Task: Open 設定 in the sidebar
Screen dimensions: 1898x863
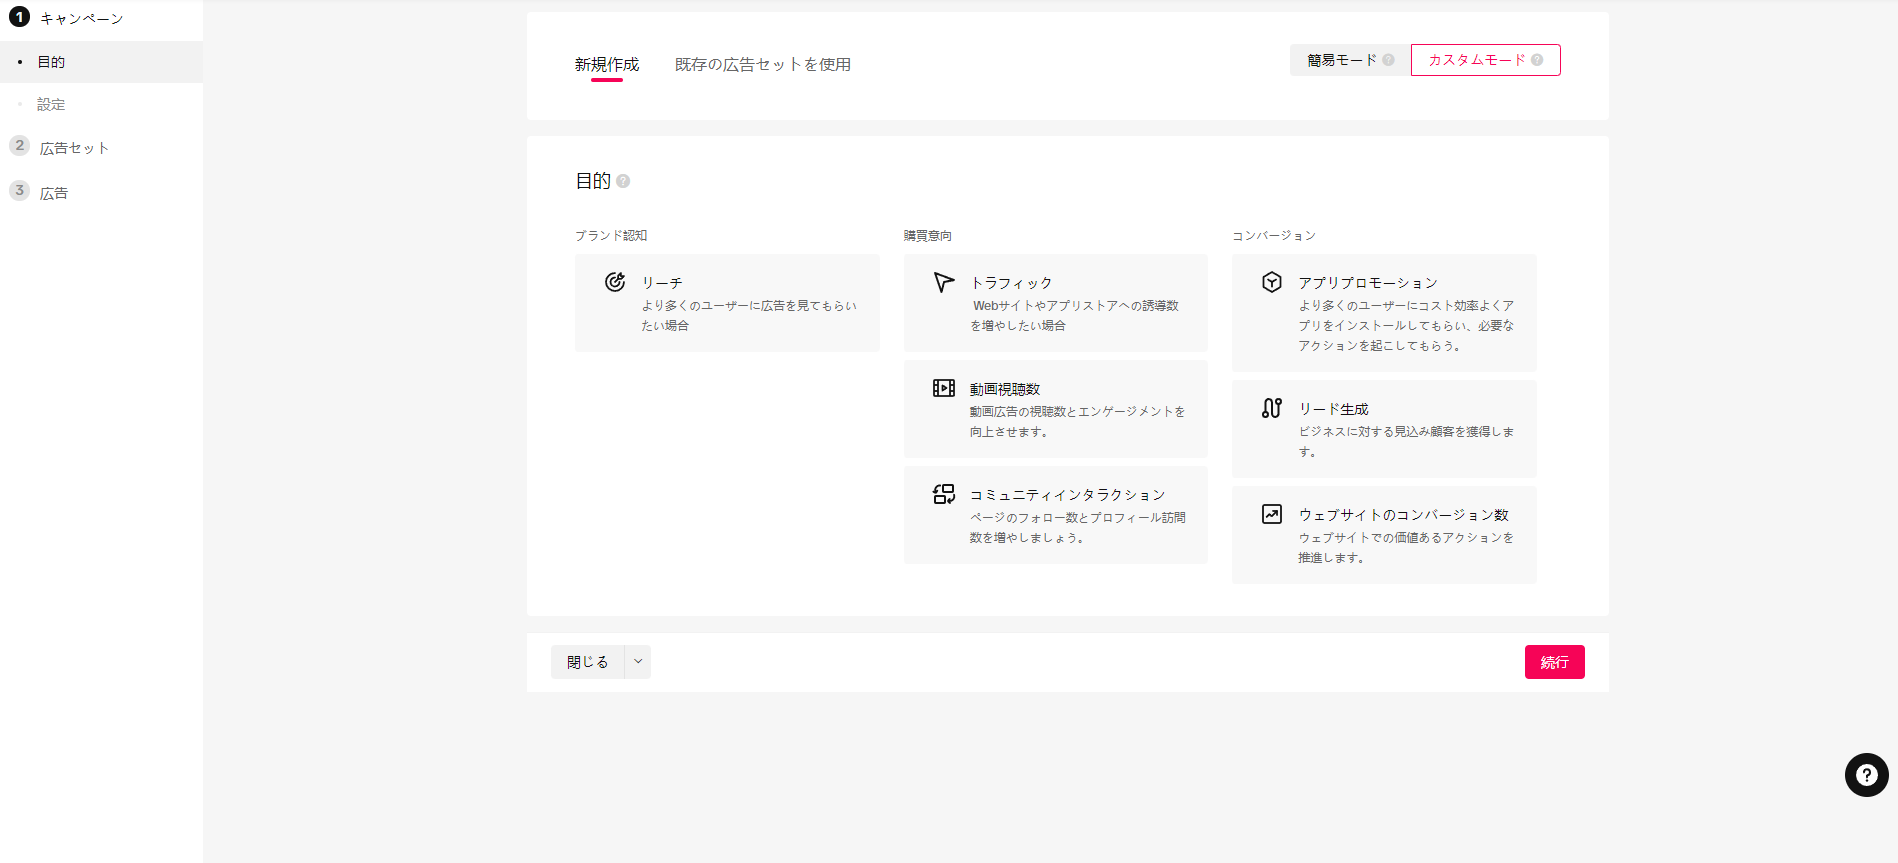Action: pos(51,104)
